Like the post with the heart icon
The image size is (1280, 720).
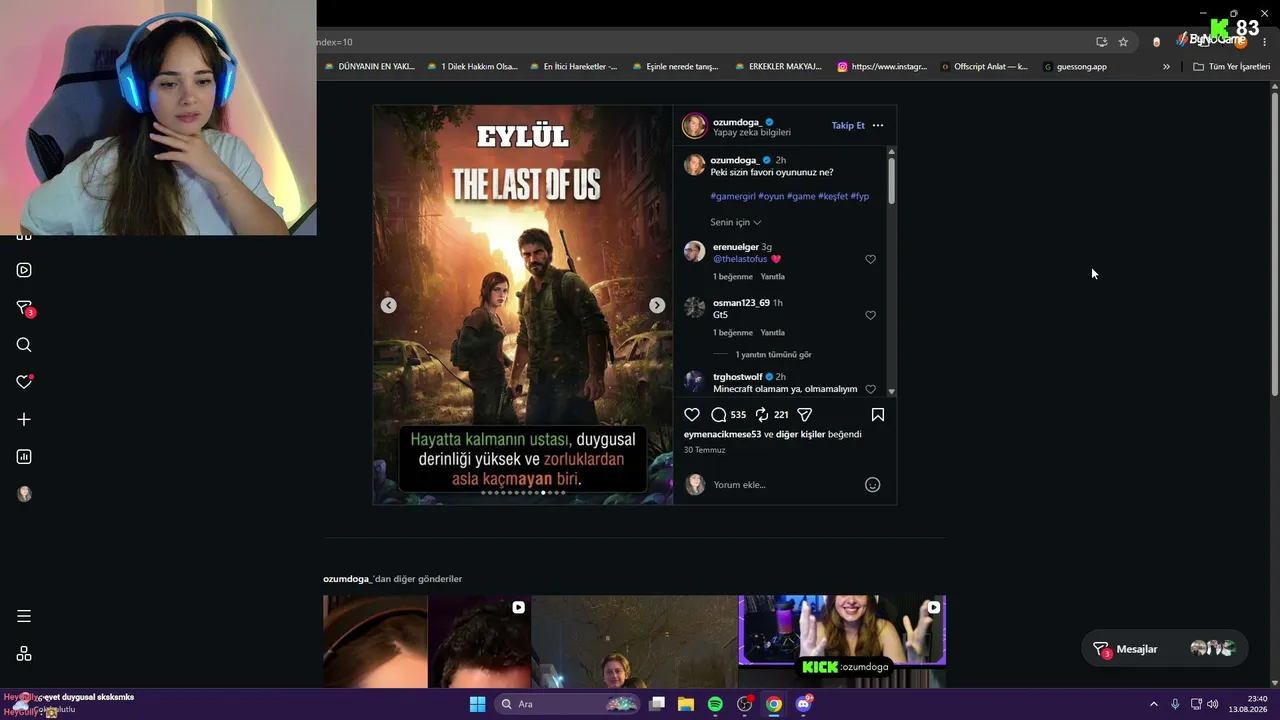click(x=692, y=414)
